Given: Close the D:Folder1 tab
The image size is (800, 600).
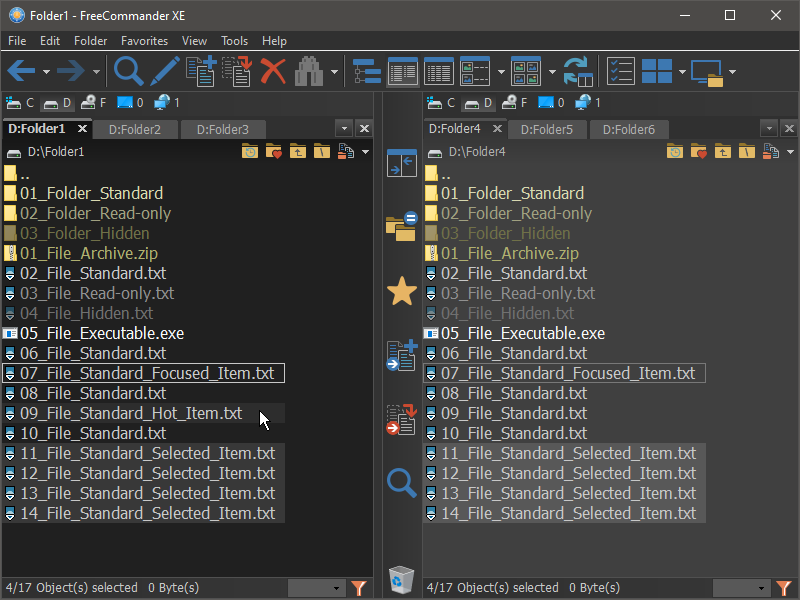Looking at the screenshot, I should (x=82, y=129).
